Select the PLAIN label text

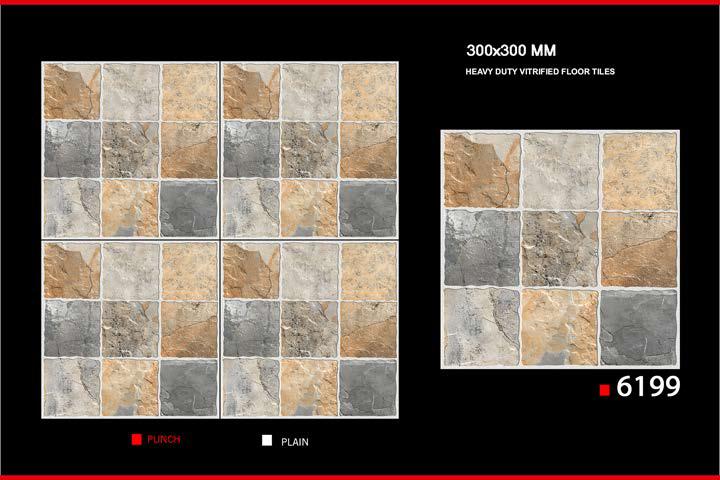click(x=295, y=442)
